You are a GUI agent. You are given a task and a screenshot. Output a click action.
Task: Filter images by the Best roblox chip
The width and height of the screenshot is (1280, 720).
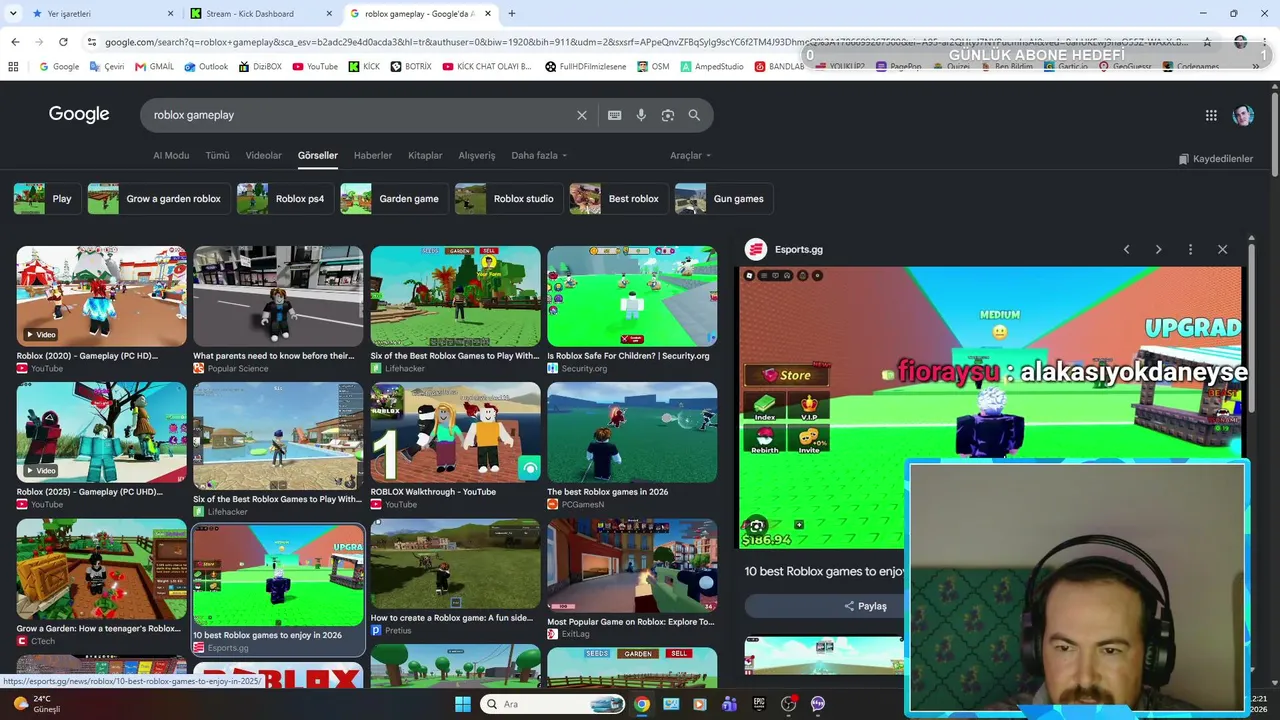coord(619,199)
